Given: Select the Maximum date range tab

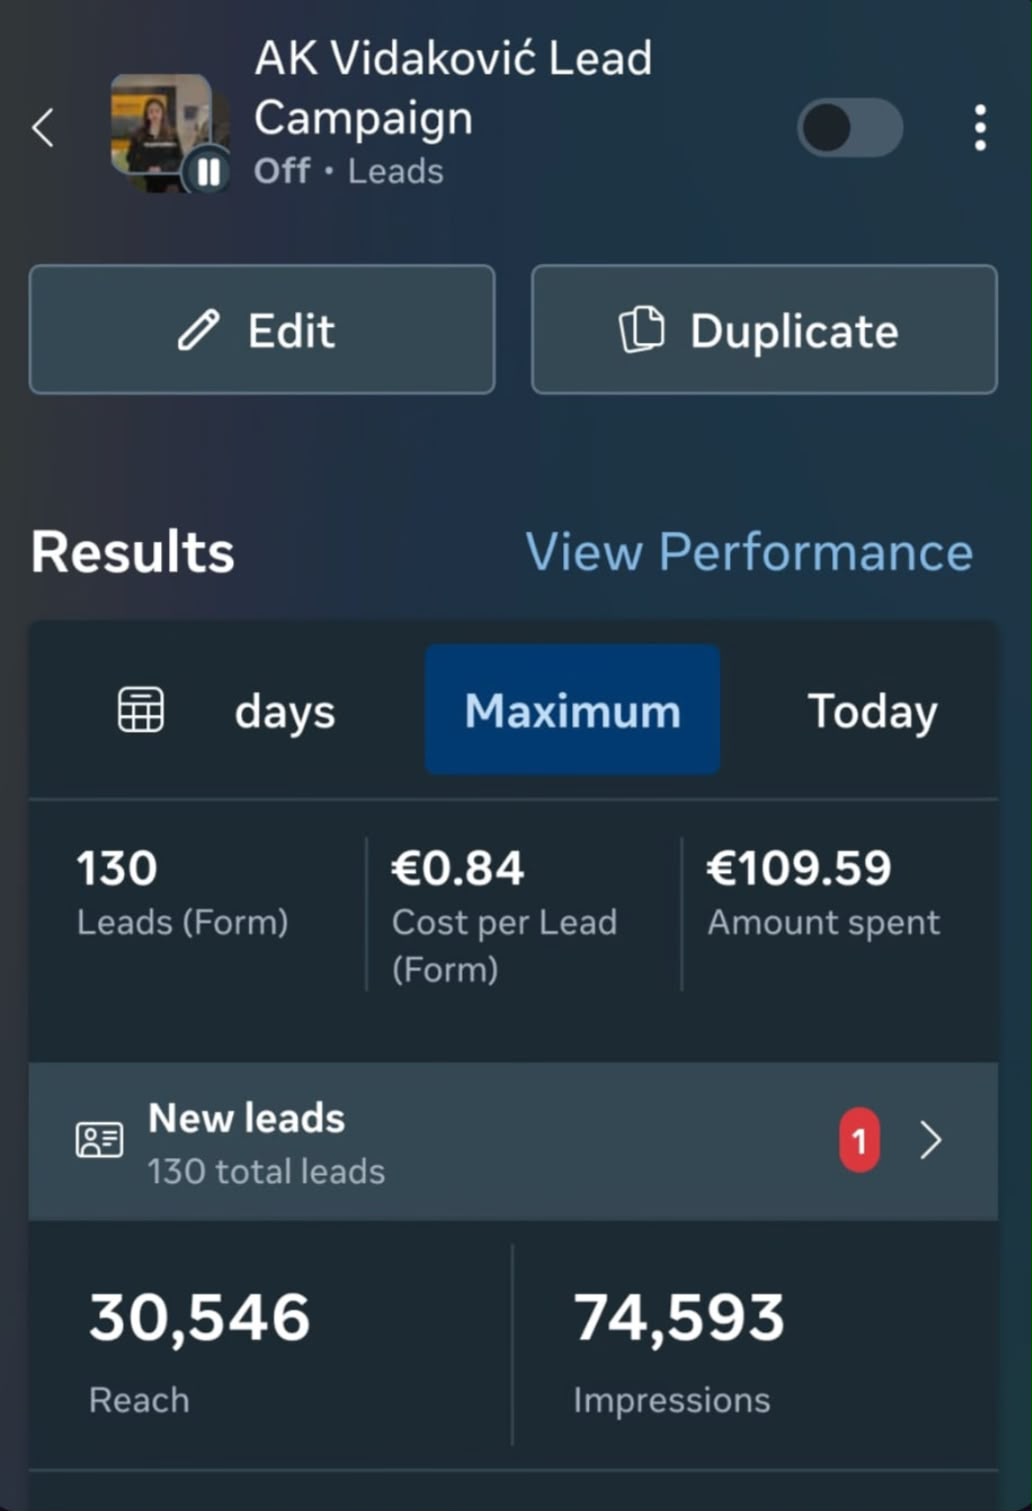Looking at the screenshot, I should [572, 710].
